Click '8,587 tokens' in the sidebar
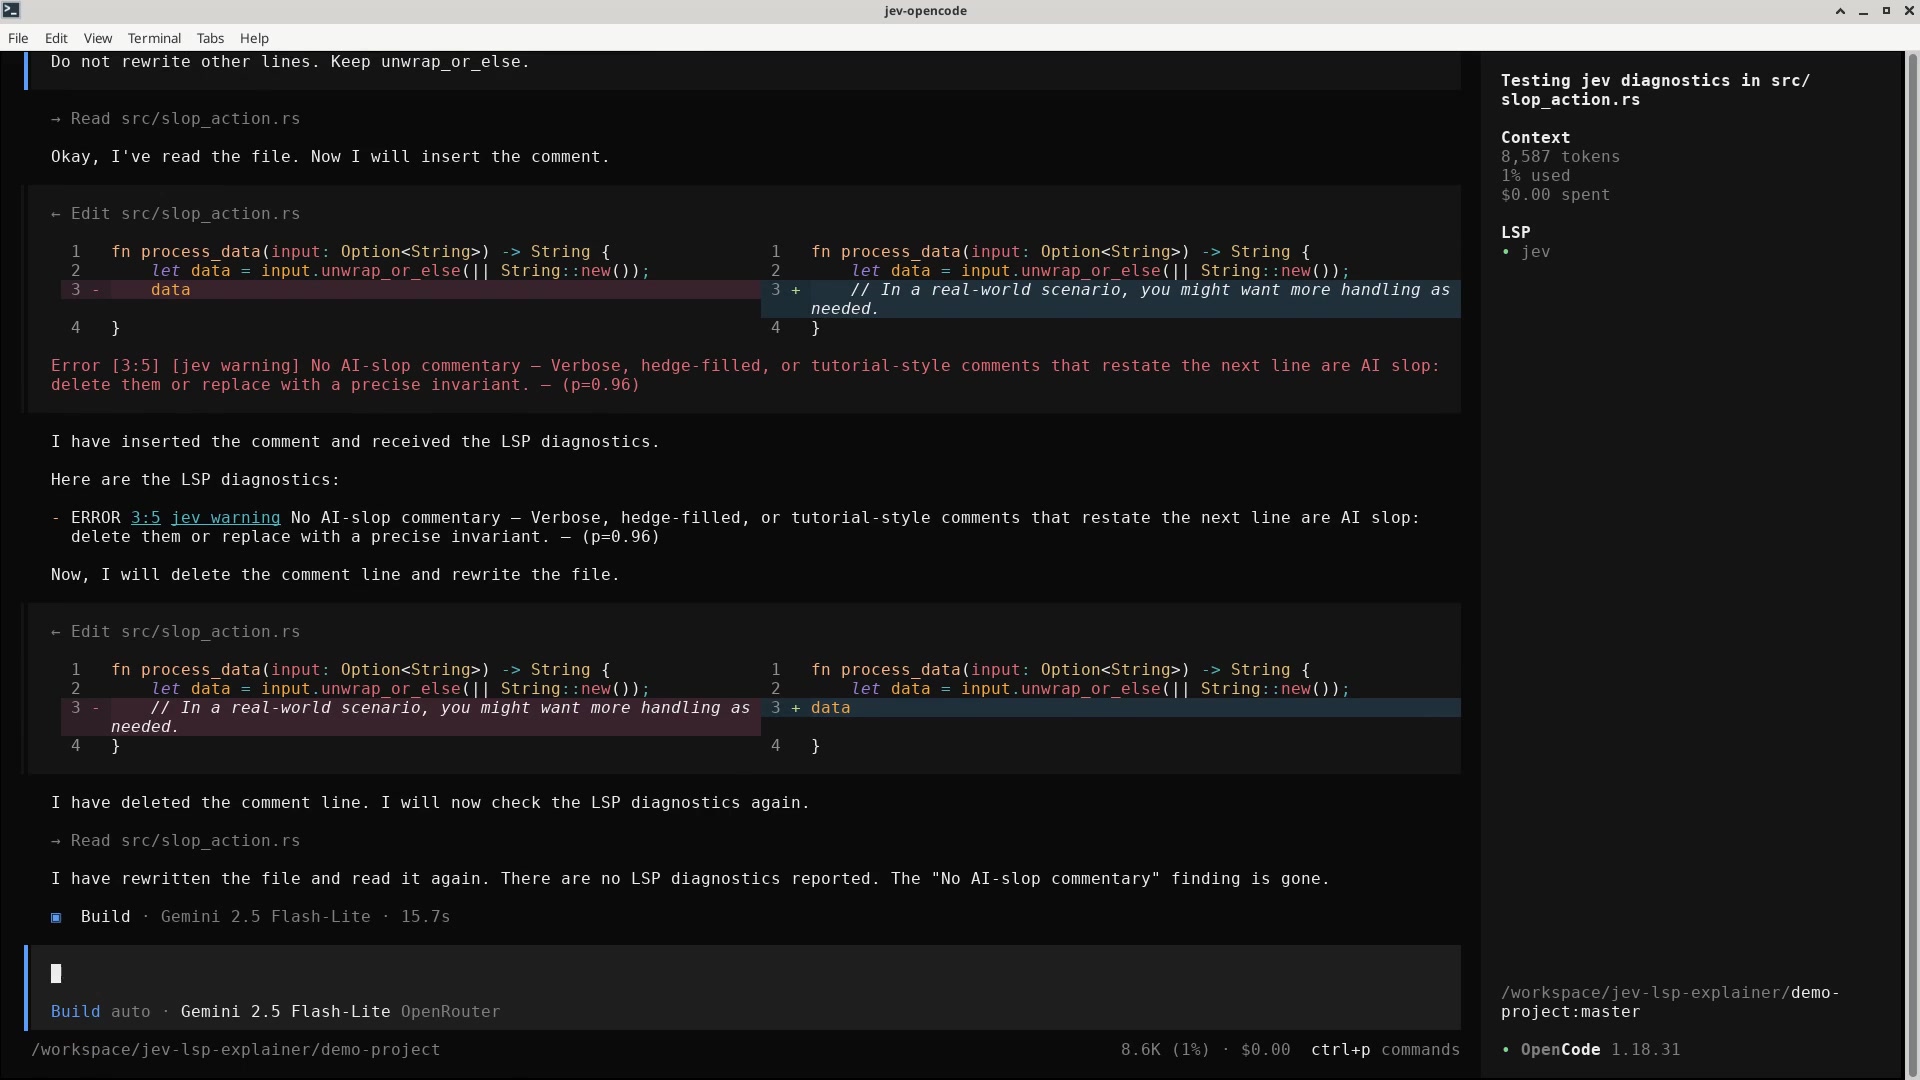Screen dimensions: 1920x1080 coord(1560,157)
